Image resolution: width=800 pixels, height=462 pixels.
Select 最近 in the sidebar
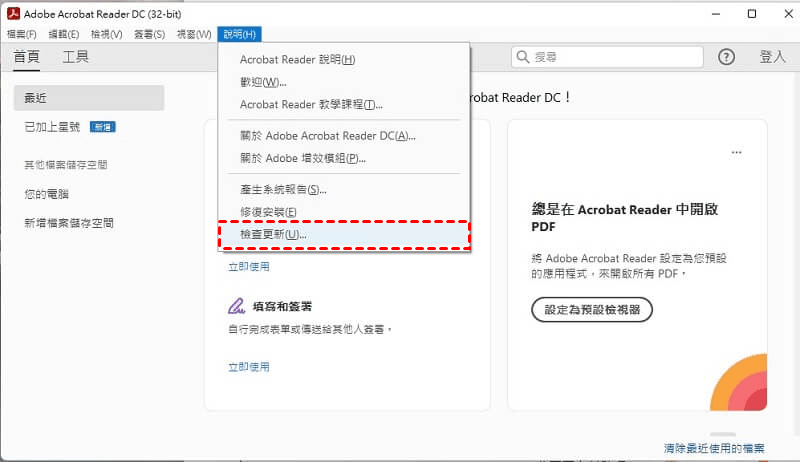click(89, 98)
